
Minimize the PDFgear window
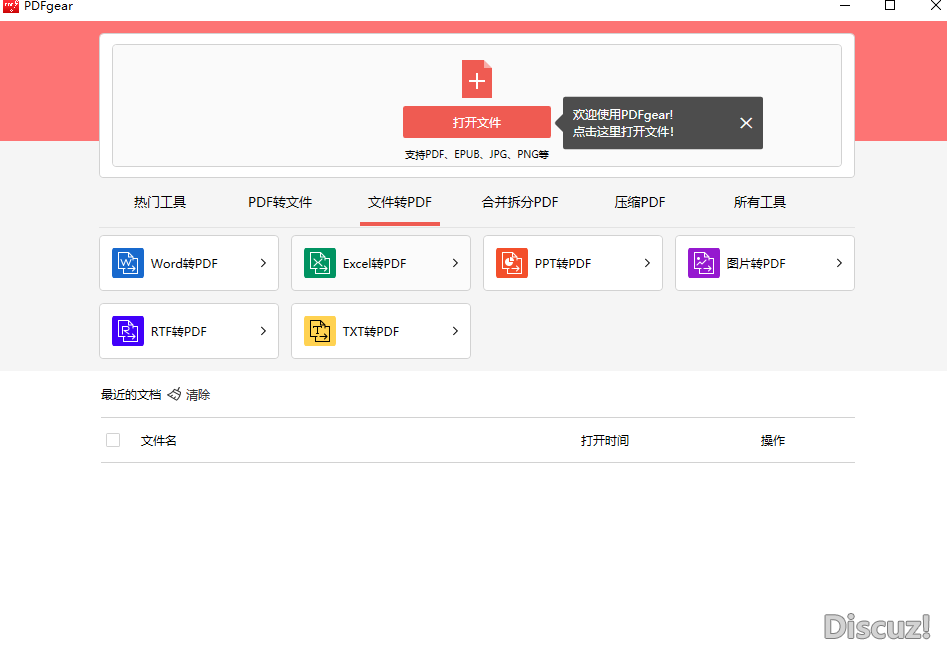pyautogui.click(x=845, y=5)
